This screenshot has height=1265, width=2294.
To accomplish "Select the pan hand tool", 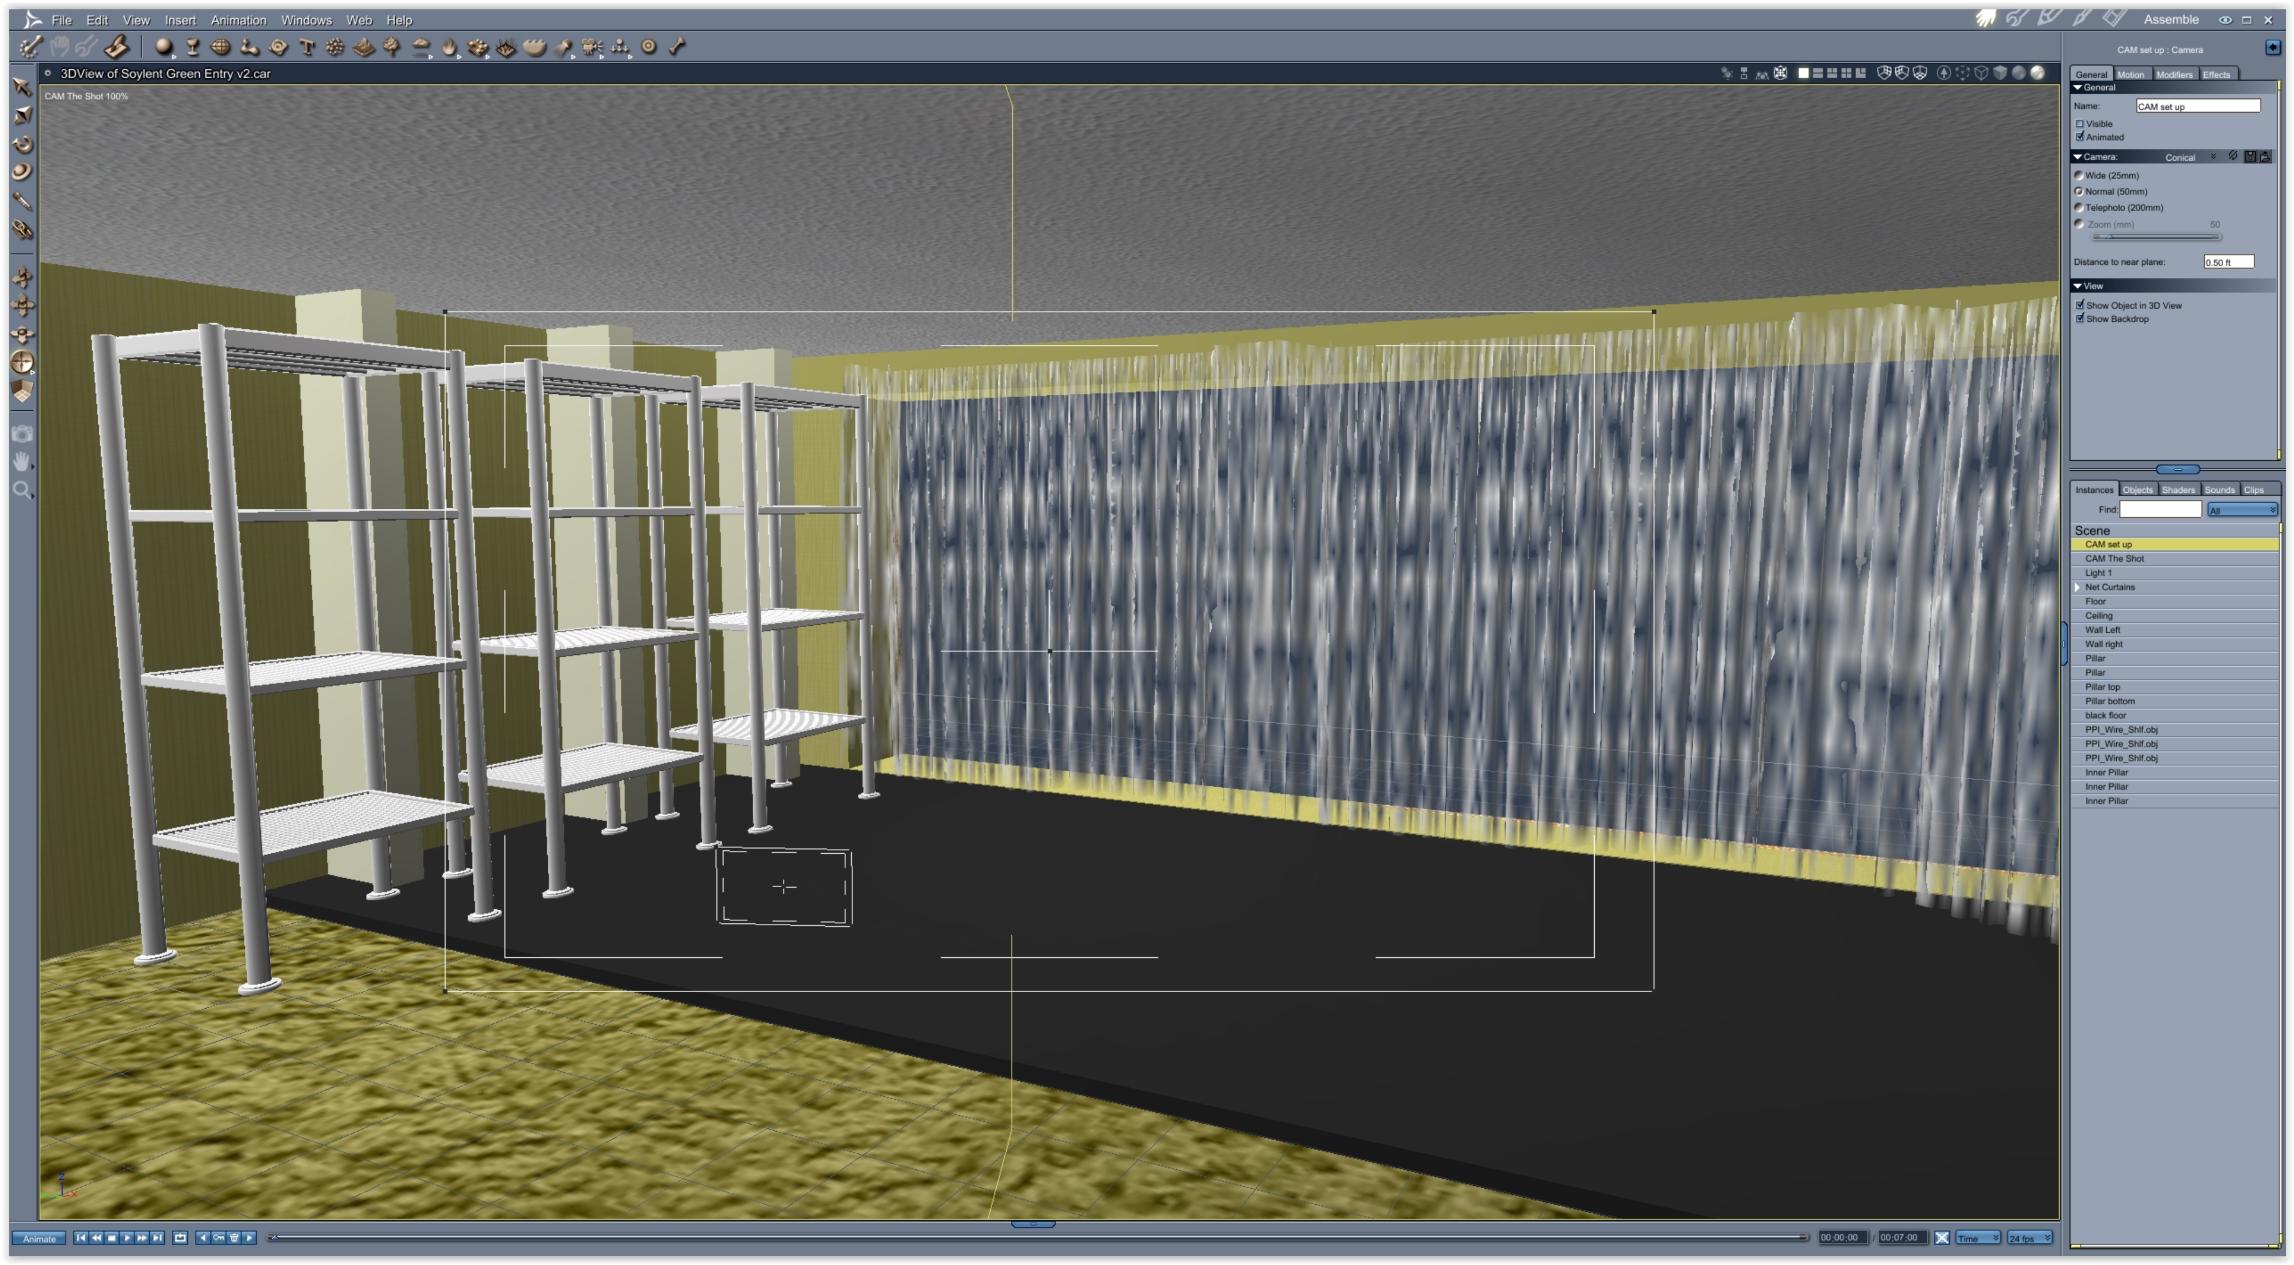I will point(22,462).
